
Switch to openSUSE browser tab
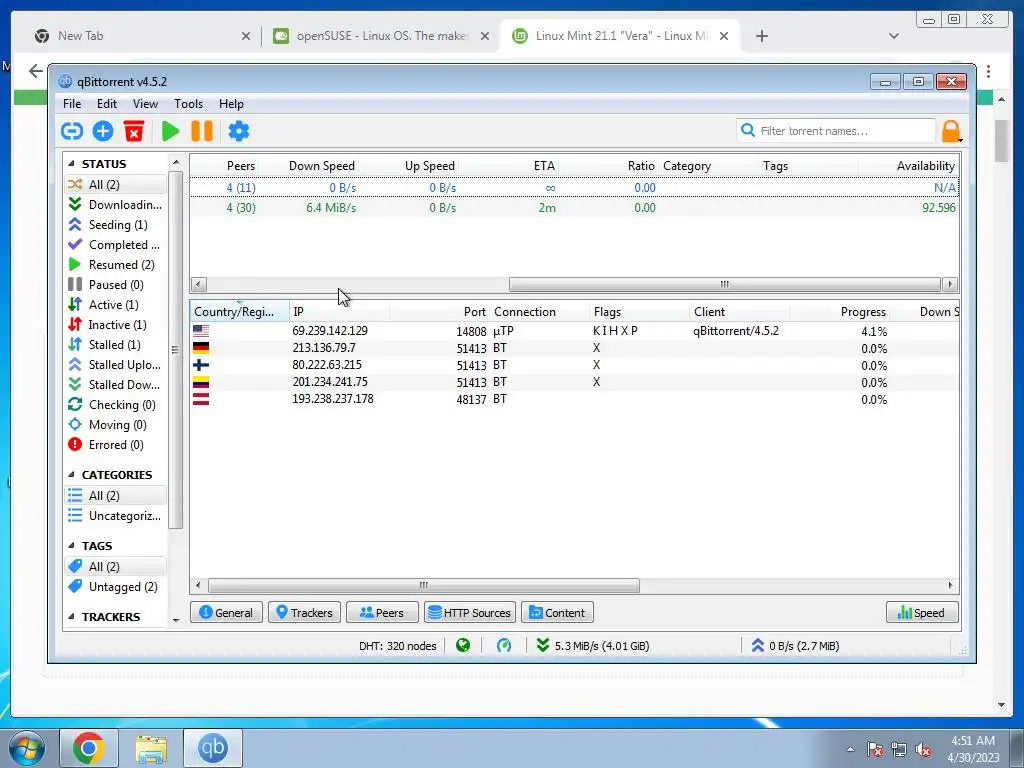(x=380, y=36)
